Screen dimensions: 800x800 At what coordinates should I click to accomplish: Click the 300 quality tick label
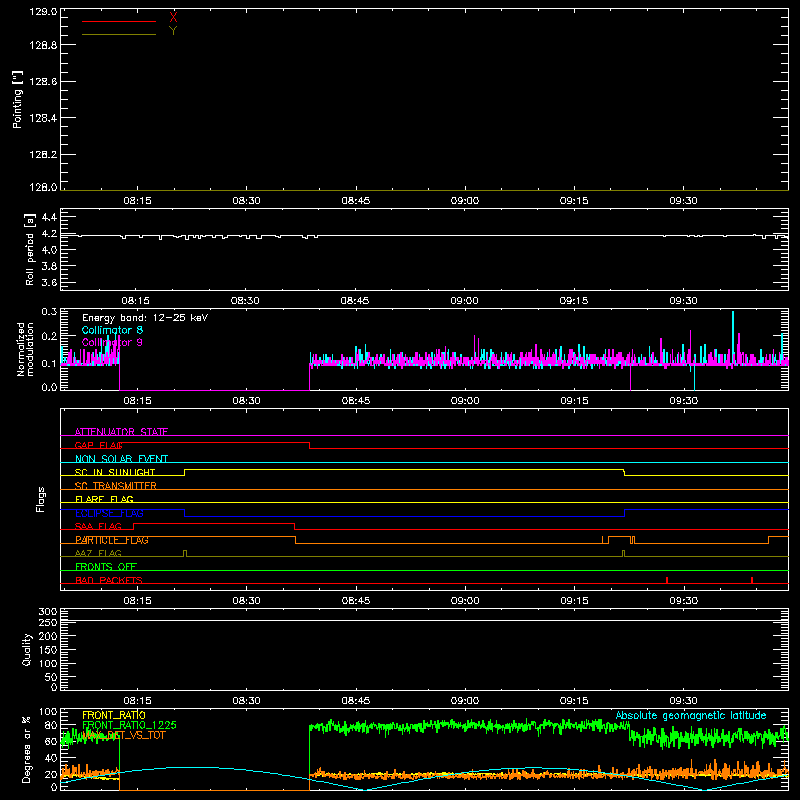[x=47, y=612]
